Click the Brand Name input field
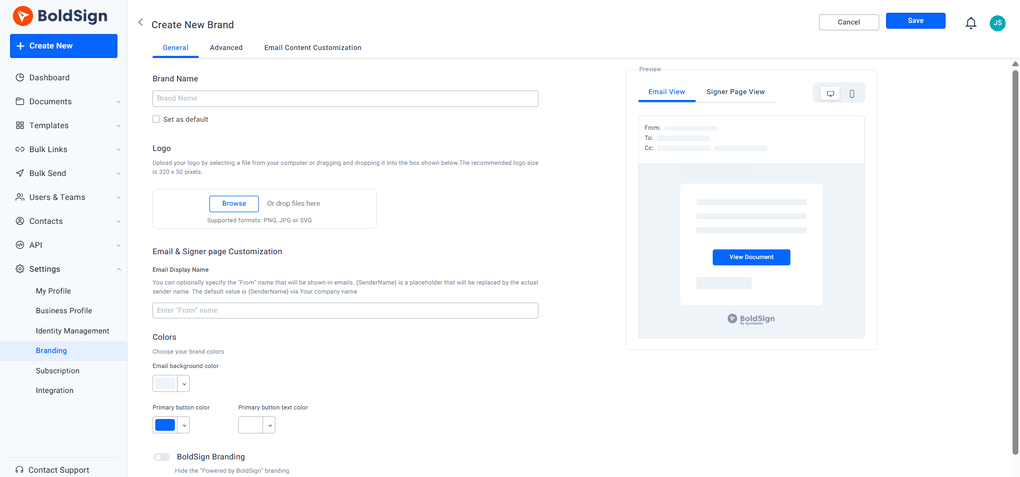 click(x=345, y=98)
